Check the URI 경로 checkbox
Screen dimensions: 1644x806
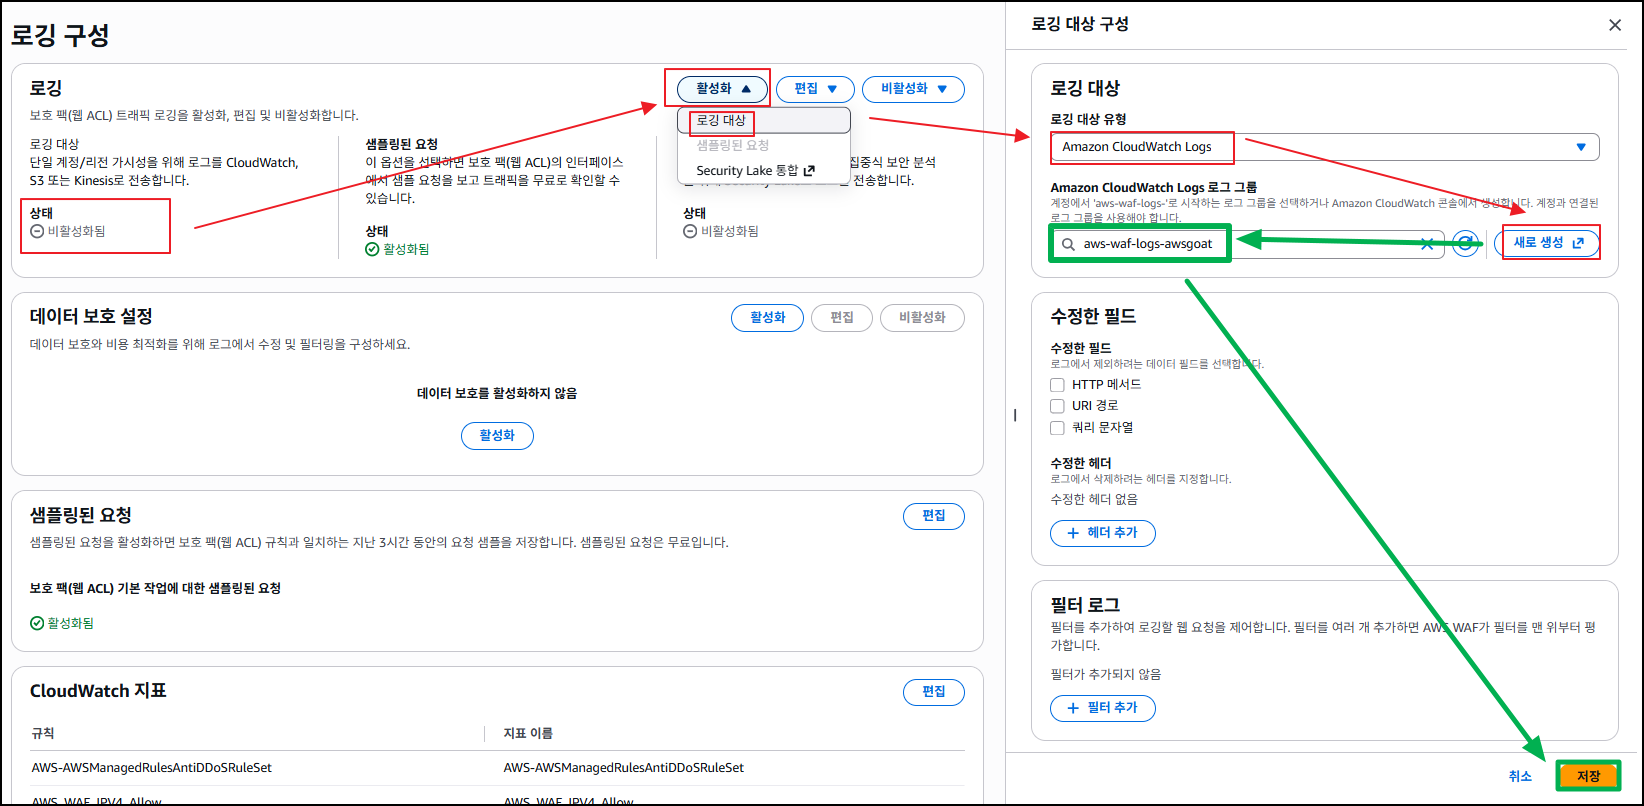(x=1057, y=406)
